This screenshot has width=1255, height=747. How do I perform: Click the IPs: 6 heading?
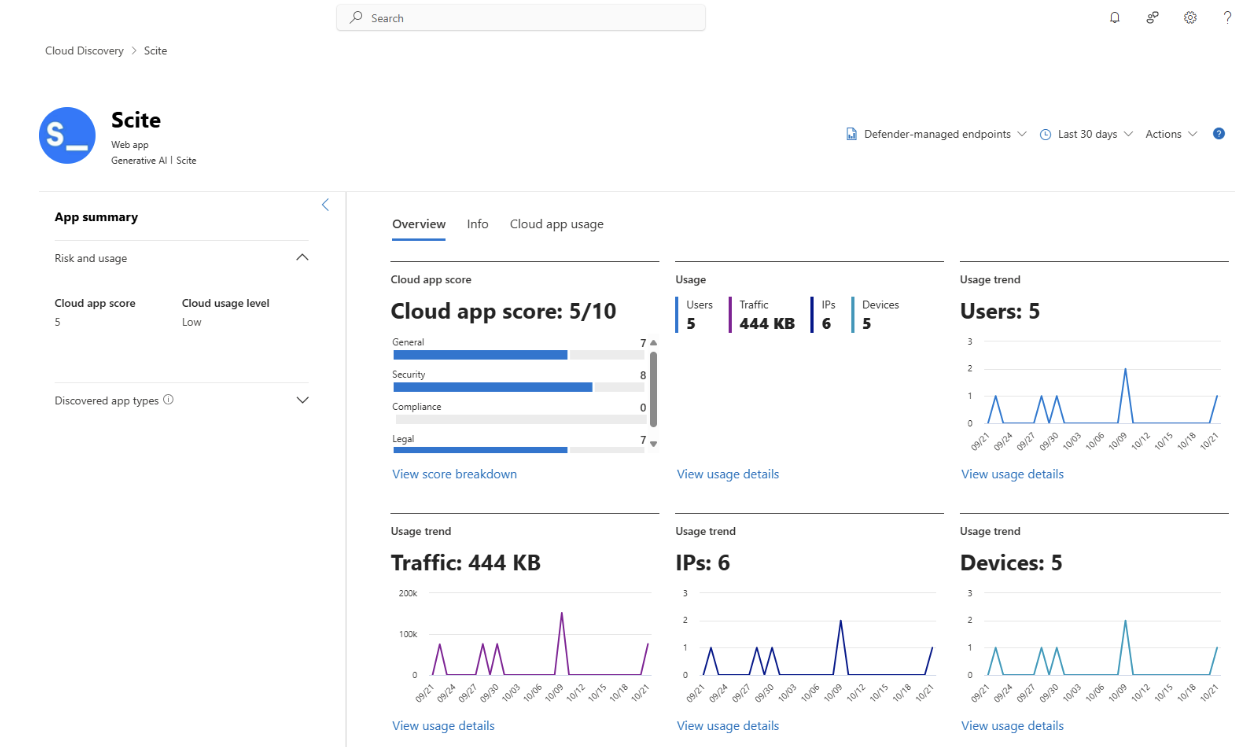tap(703, 563)
